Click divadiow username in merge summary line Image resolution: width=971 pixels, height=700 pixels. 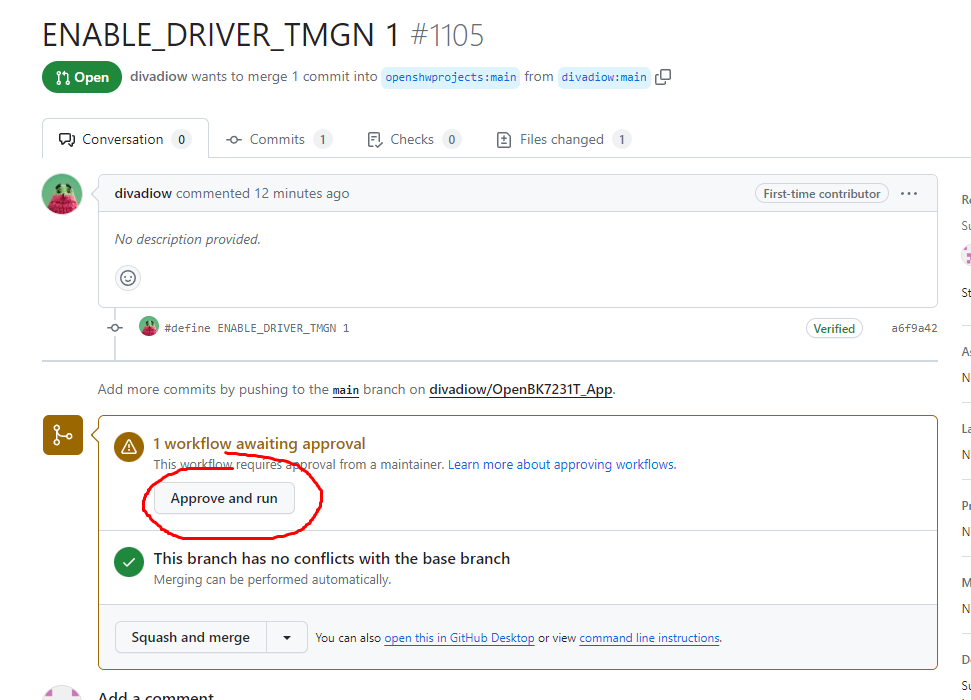click(159, 76)
